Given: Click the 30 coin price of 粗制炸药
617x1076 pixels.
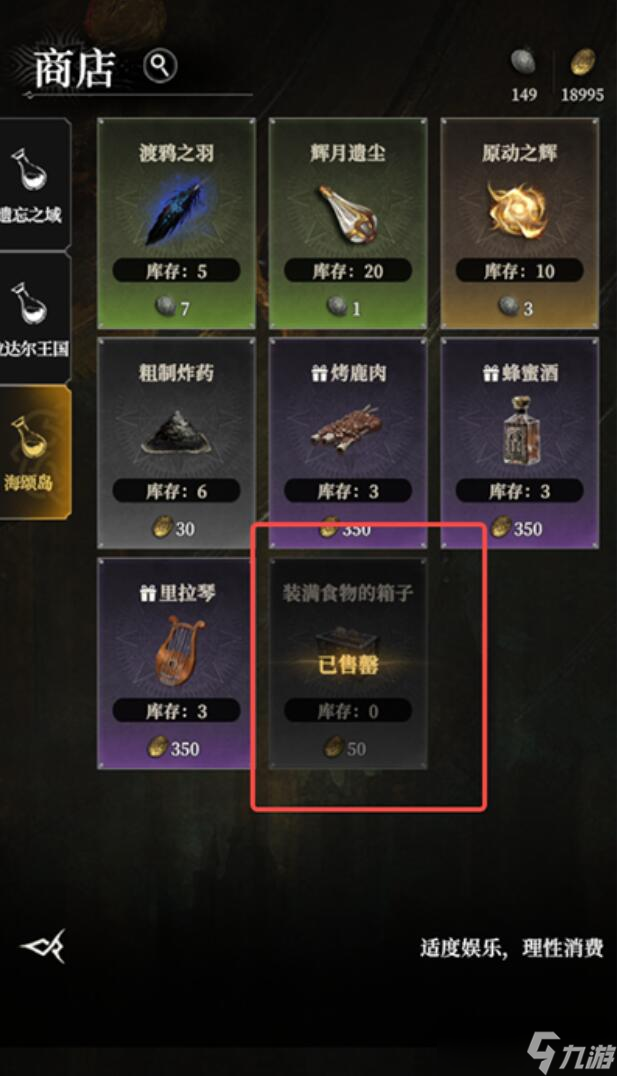Looking at the screenshot, I should click(x=174, y=528).
